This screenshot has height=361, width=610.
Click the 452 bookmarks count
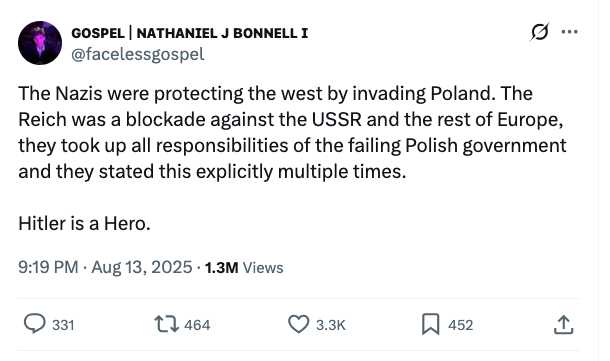[461, 325]
